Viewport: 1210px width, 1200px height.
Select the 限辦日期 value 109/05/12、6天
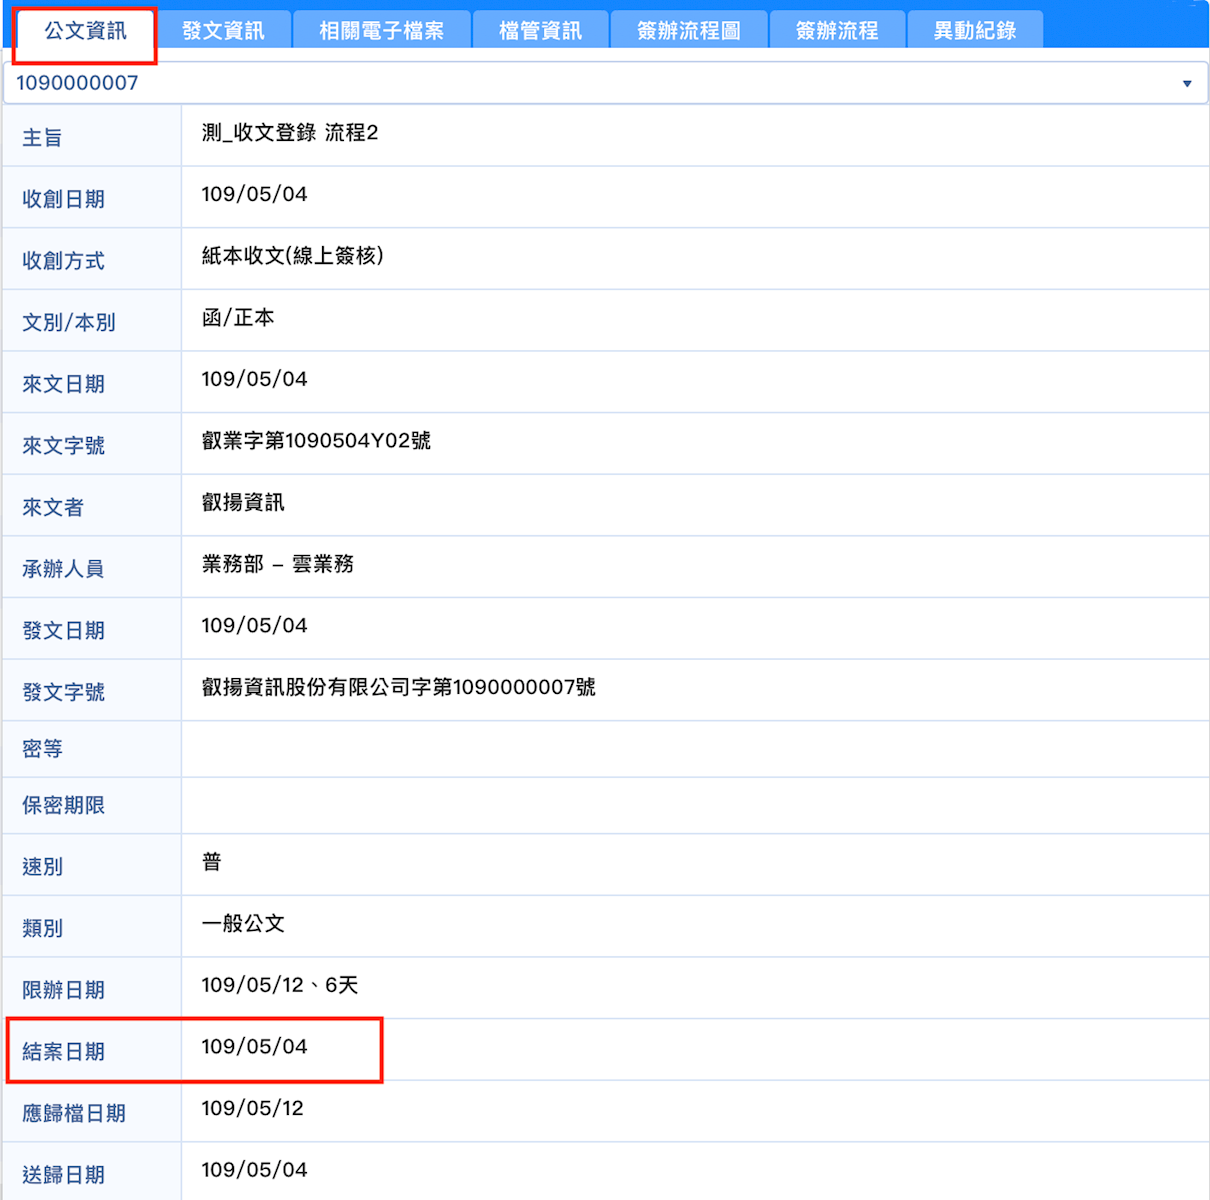coord(279,985)
